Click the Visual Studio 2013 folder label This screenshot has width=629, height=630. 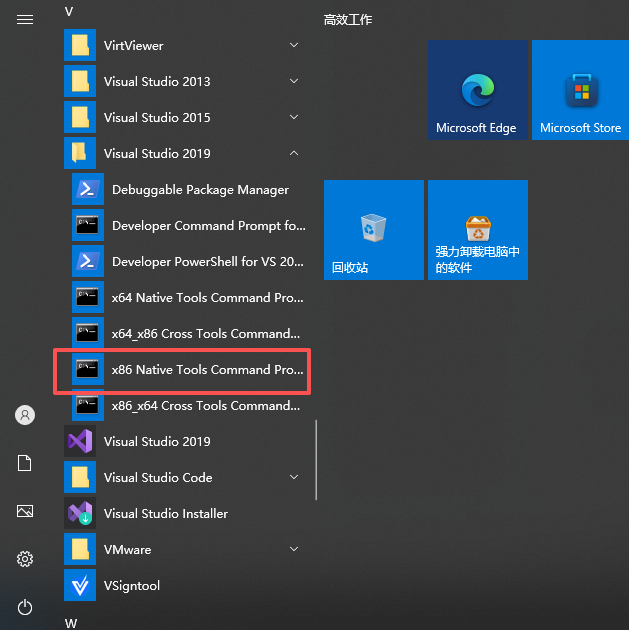[x=157, y=82]
